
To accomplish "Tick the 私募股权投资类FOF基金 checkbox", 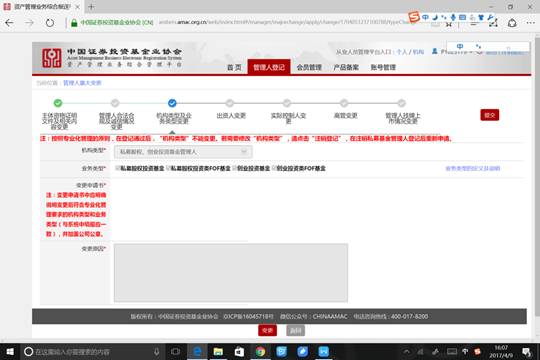I will [168, 168].
